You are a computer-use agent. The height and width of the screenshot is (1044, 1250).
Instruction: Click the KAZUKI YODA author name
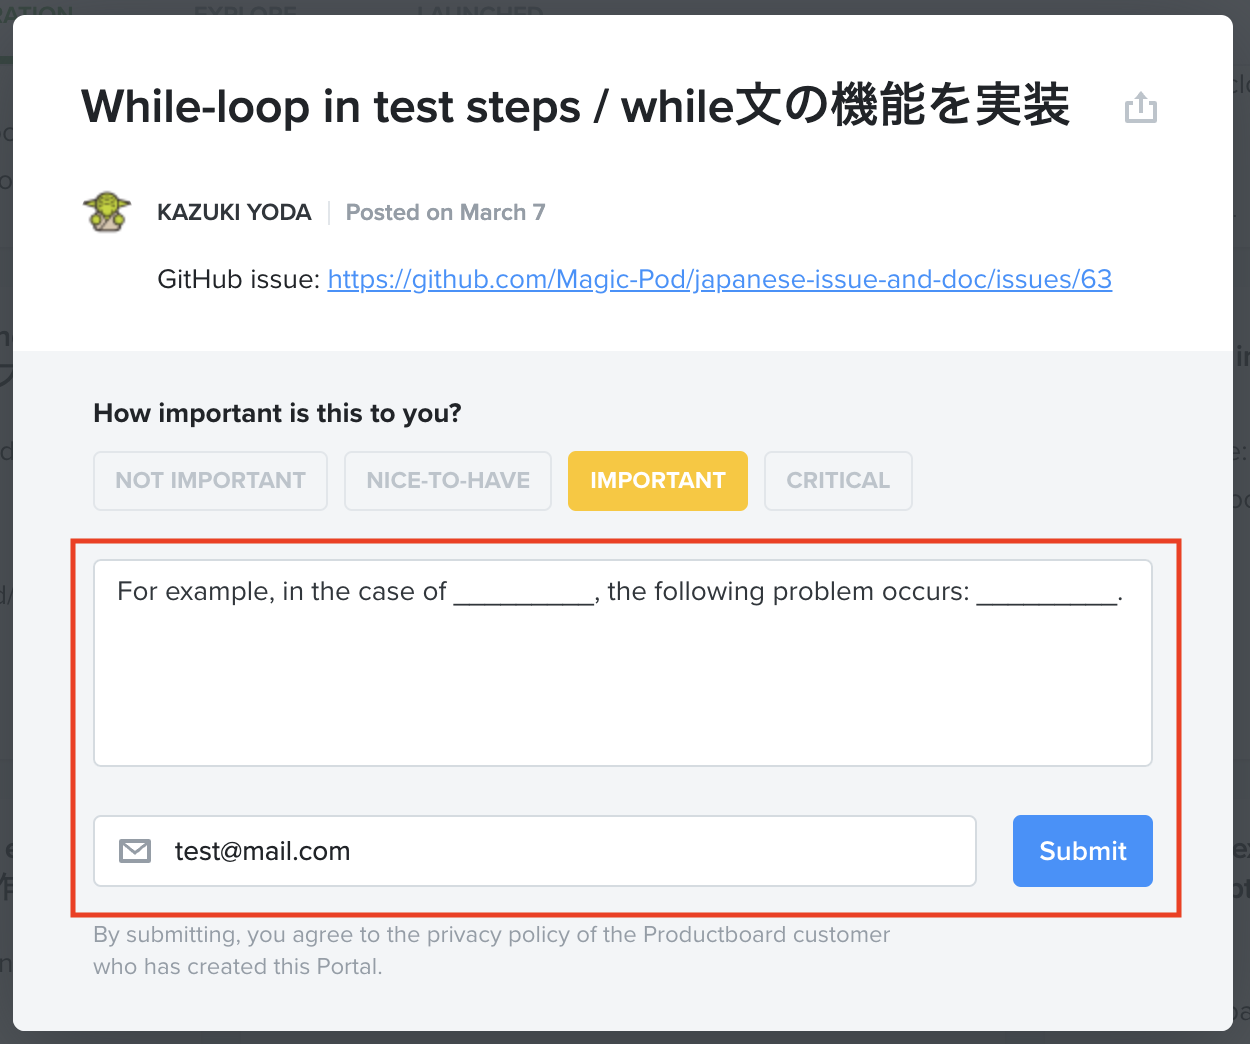click(234, 211)
